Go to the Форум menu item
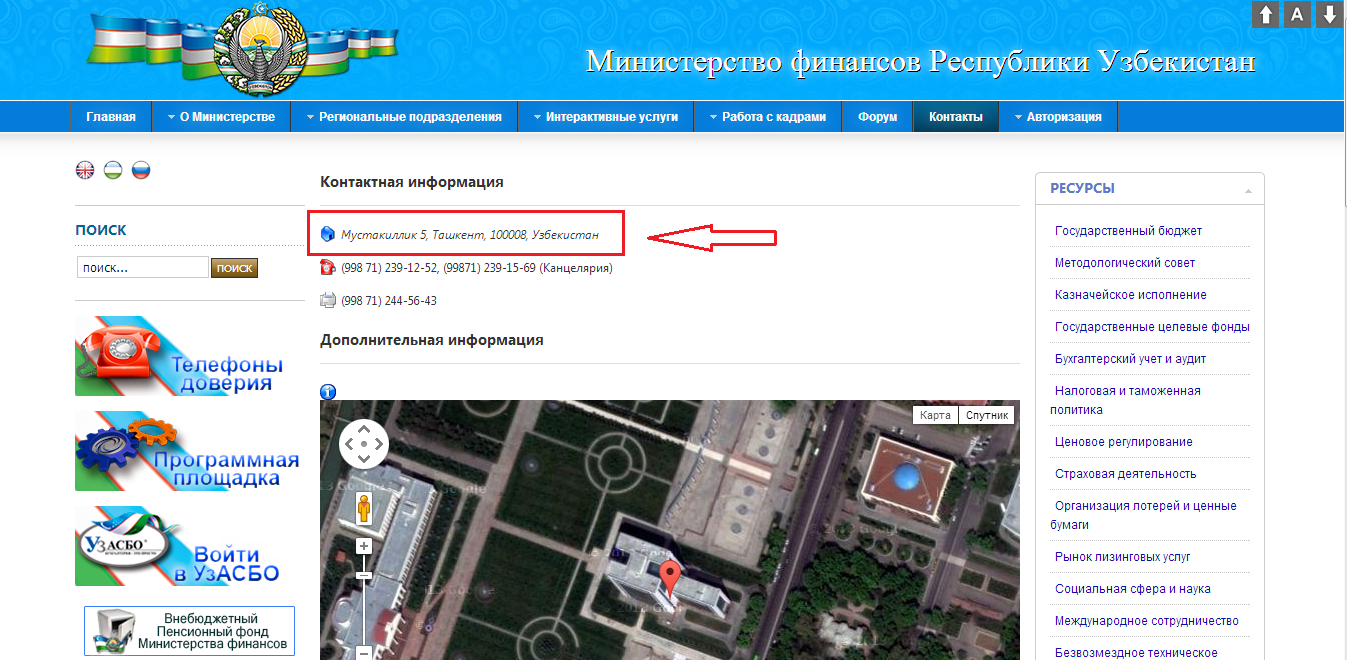 pos(877,117)
